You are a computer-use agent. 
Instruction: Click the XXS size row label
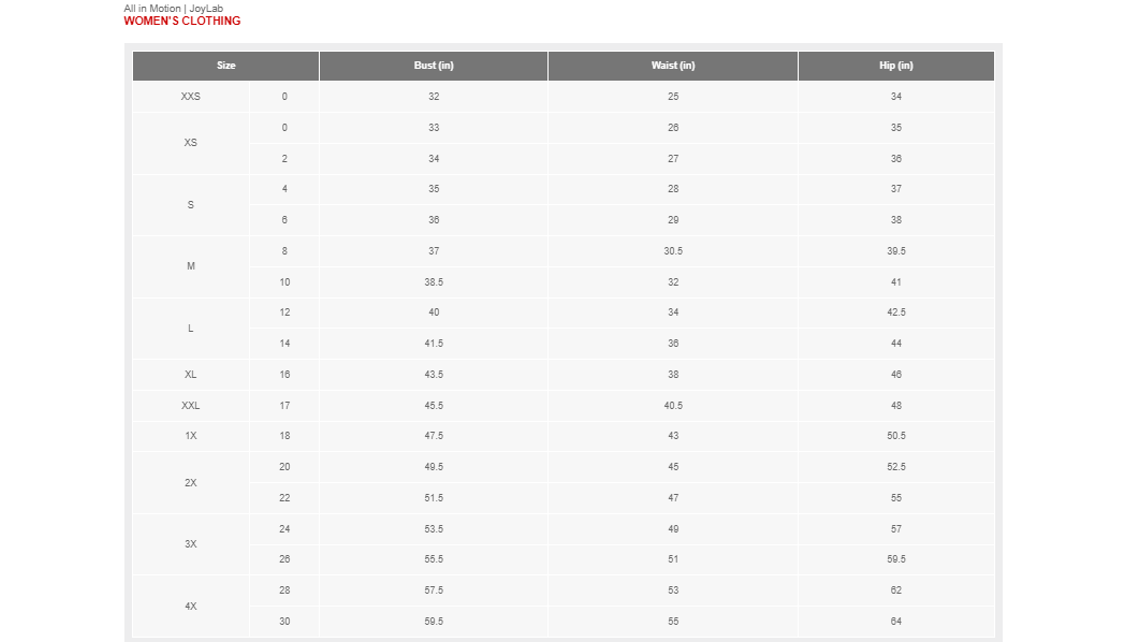click(x=191, y=96)
